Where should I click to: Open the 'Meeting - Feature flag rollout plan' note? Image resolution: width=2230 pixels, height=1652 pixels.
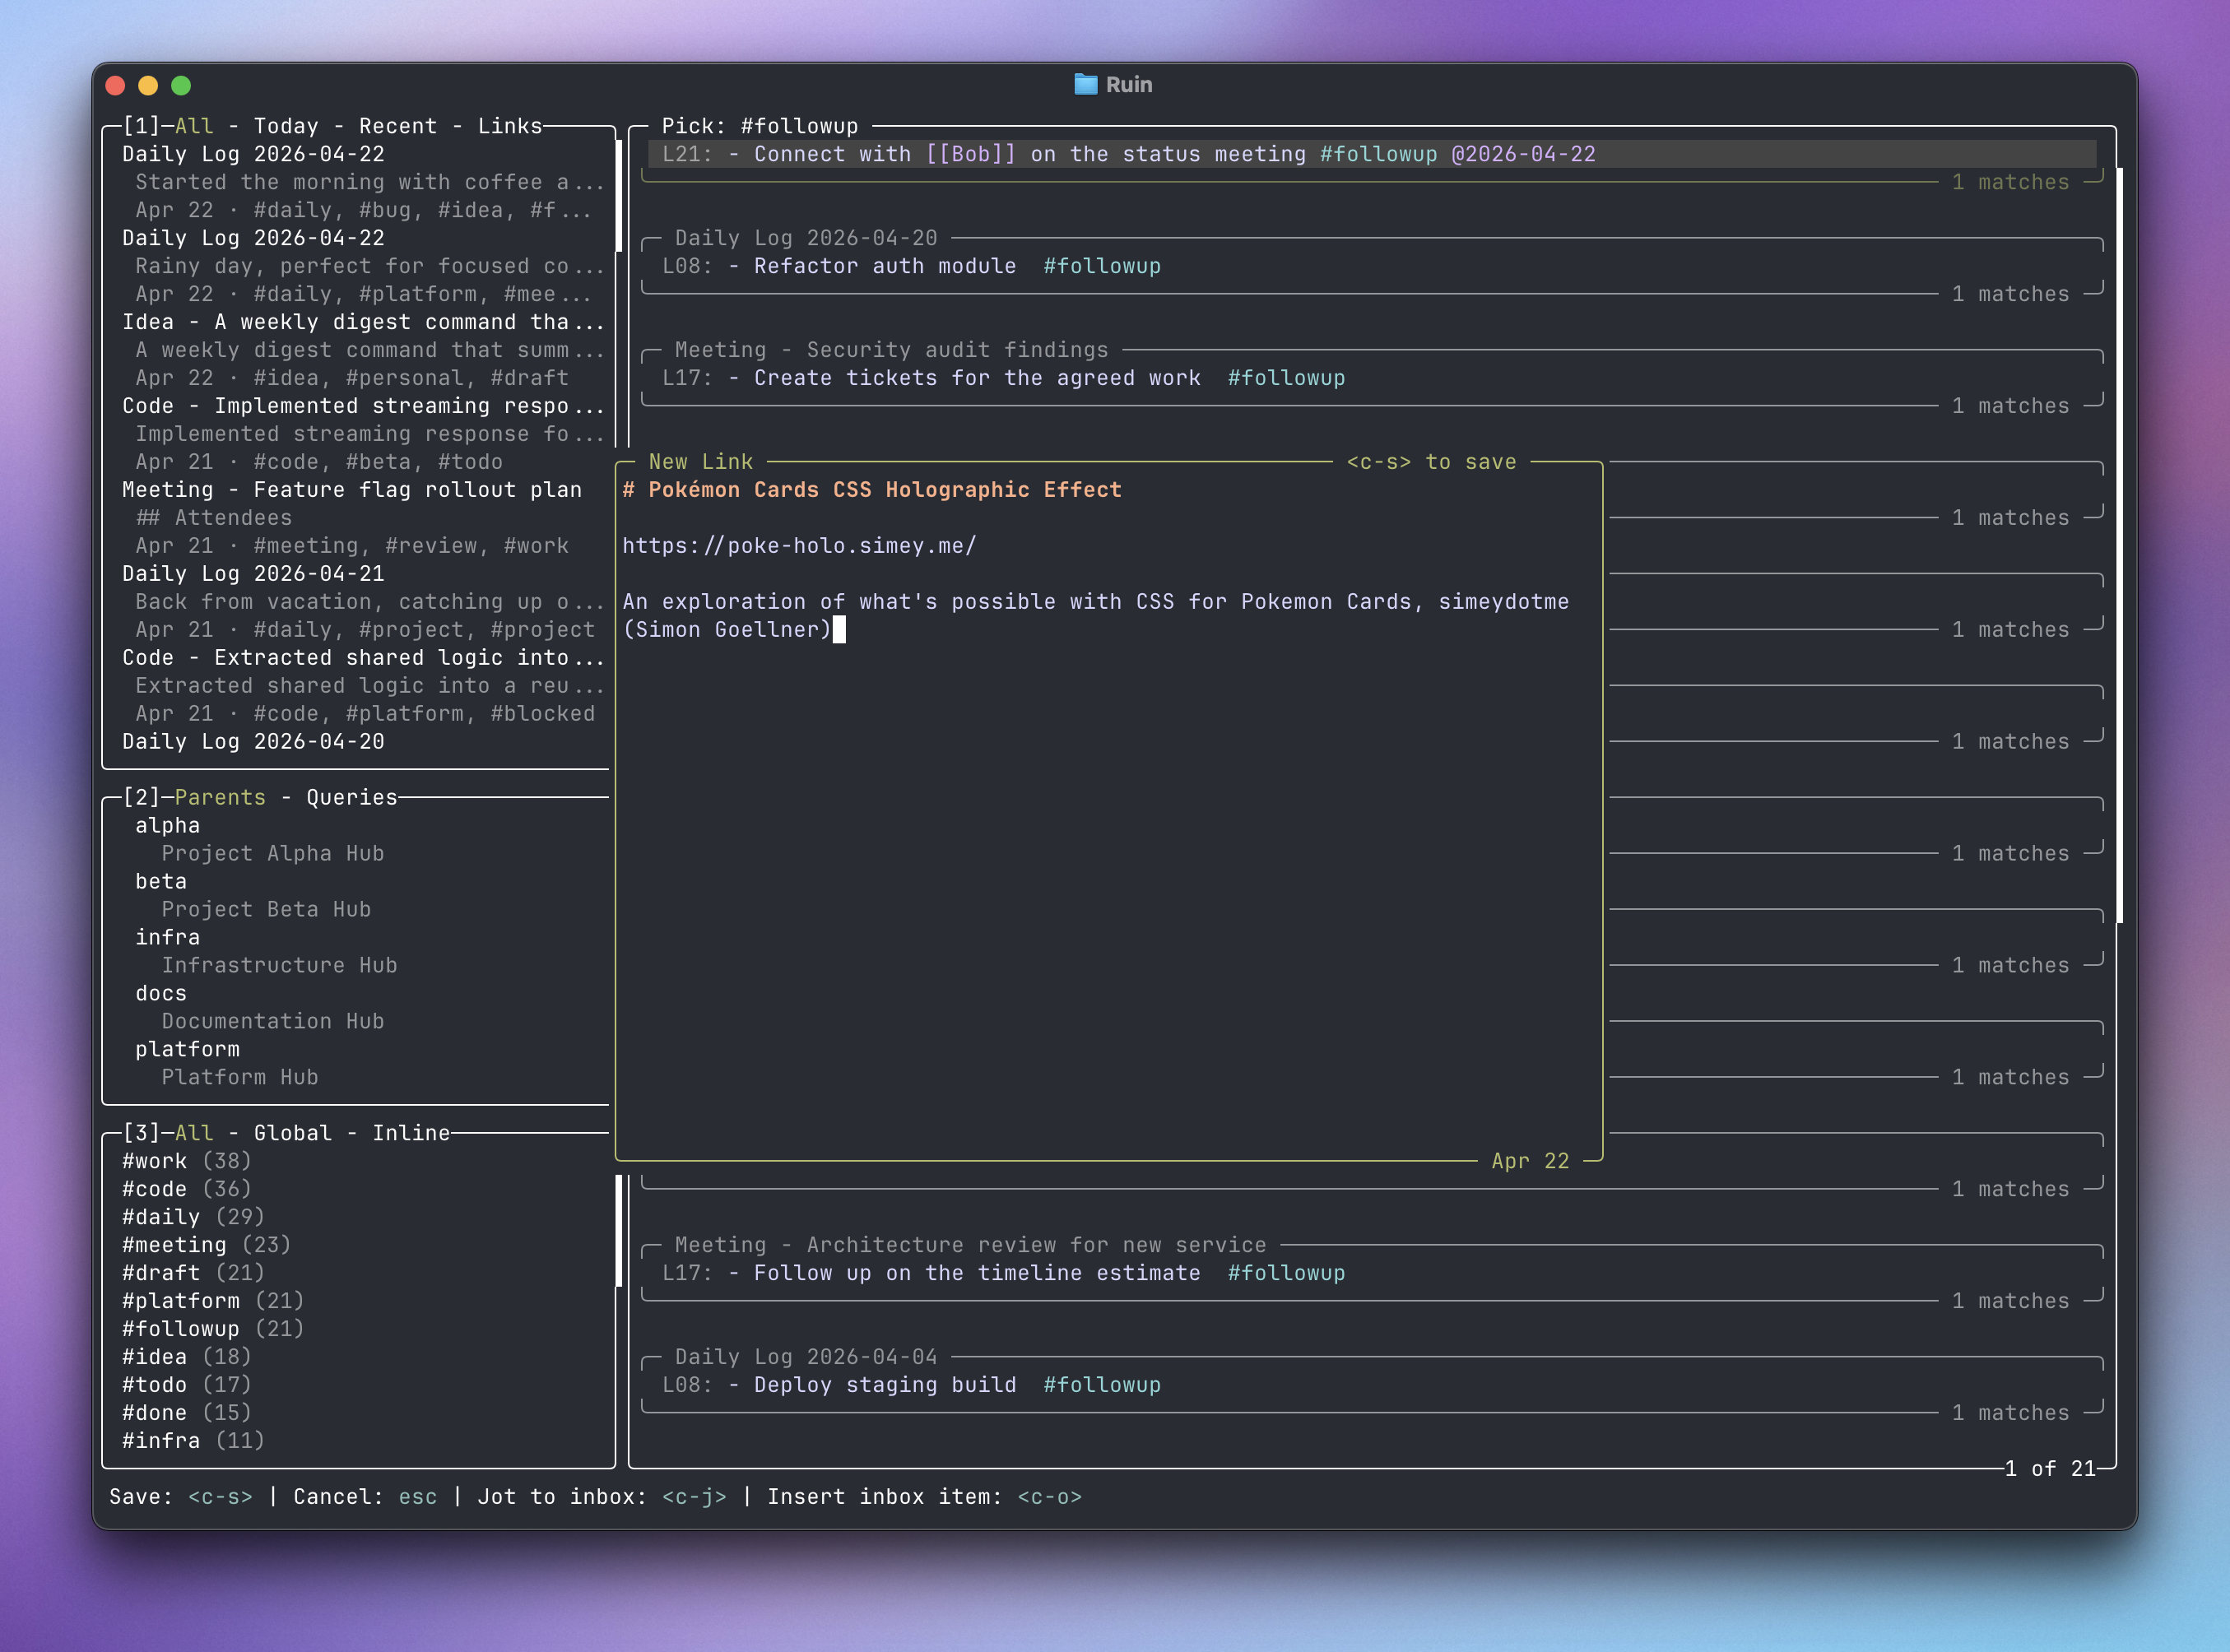click(x=351, y=489)
